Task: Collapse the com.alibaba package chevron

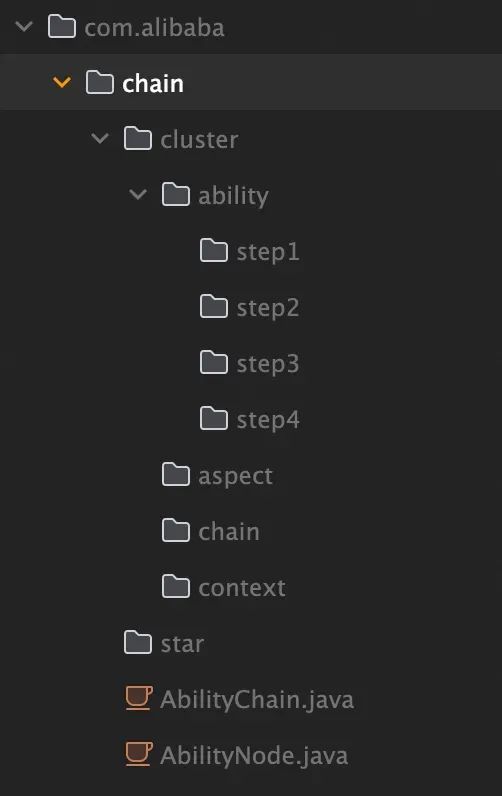Action: click(24, 26)
